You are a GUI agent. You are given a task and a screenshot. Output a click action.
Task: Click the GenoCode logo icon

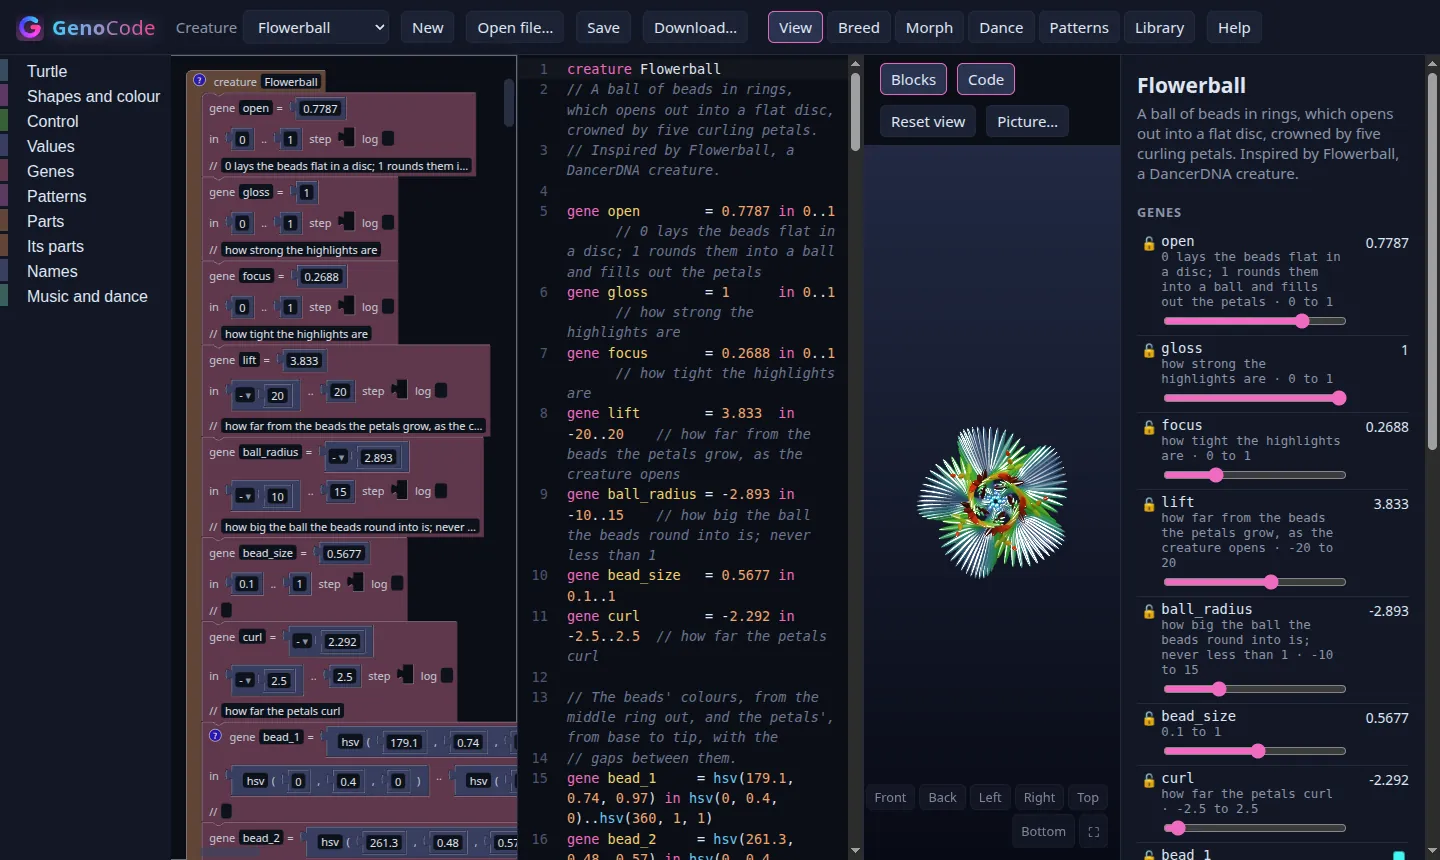[x=30, y=28]
